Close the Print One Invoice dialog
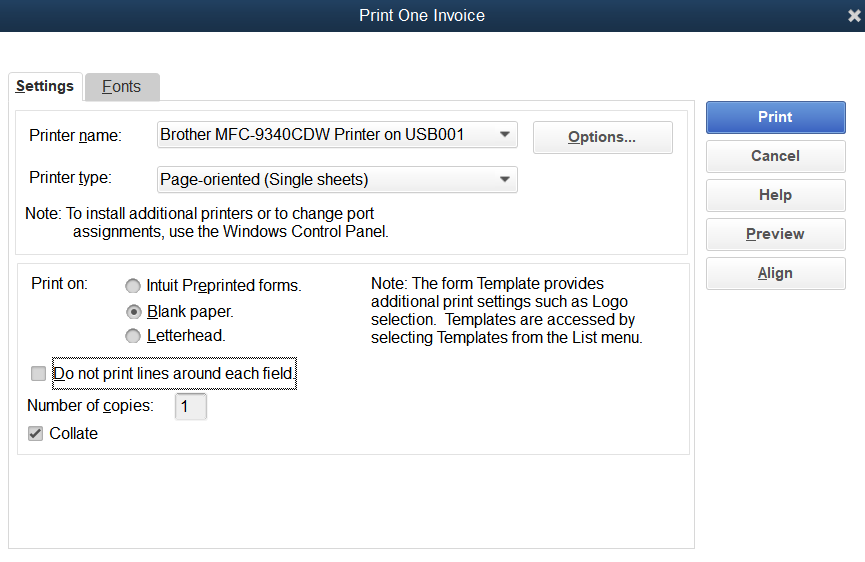865x562 pixels. pos(854,16)
